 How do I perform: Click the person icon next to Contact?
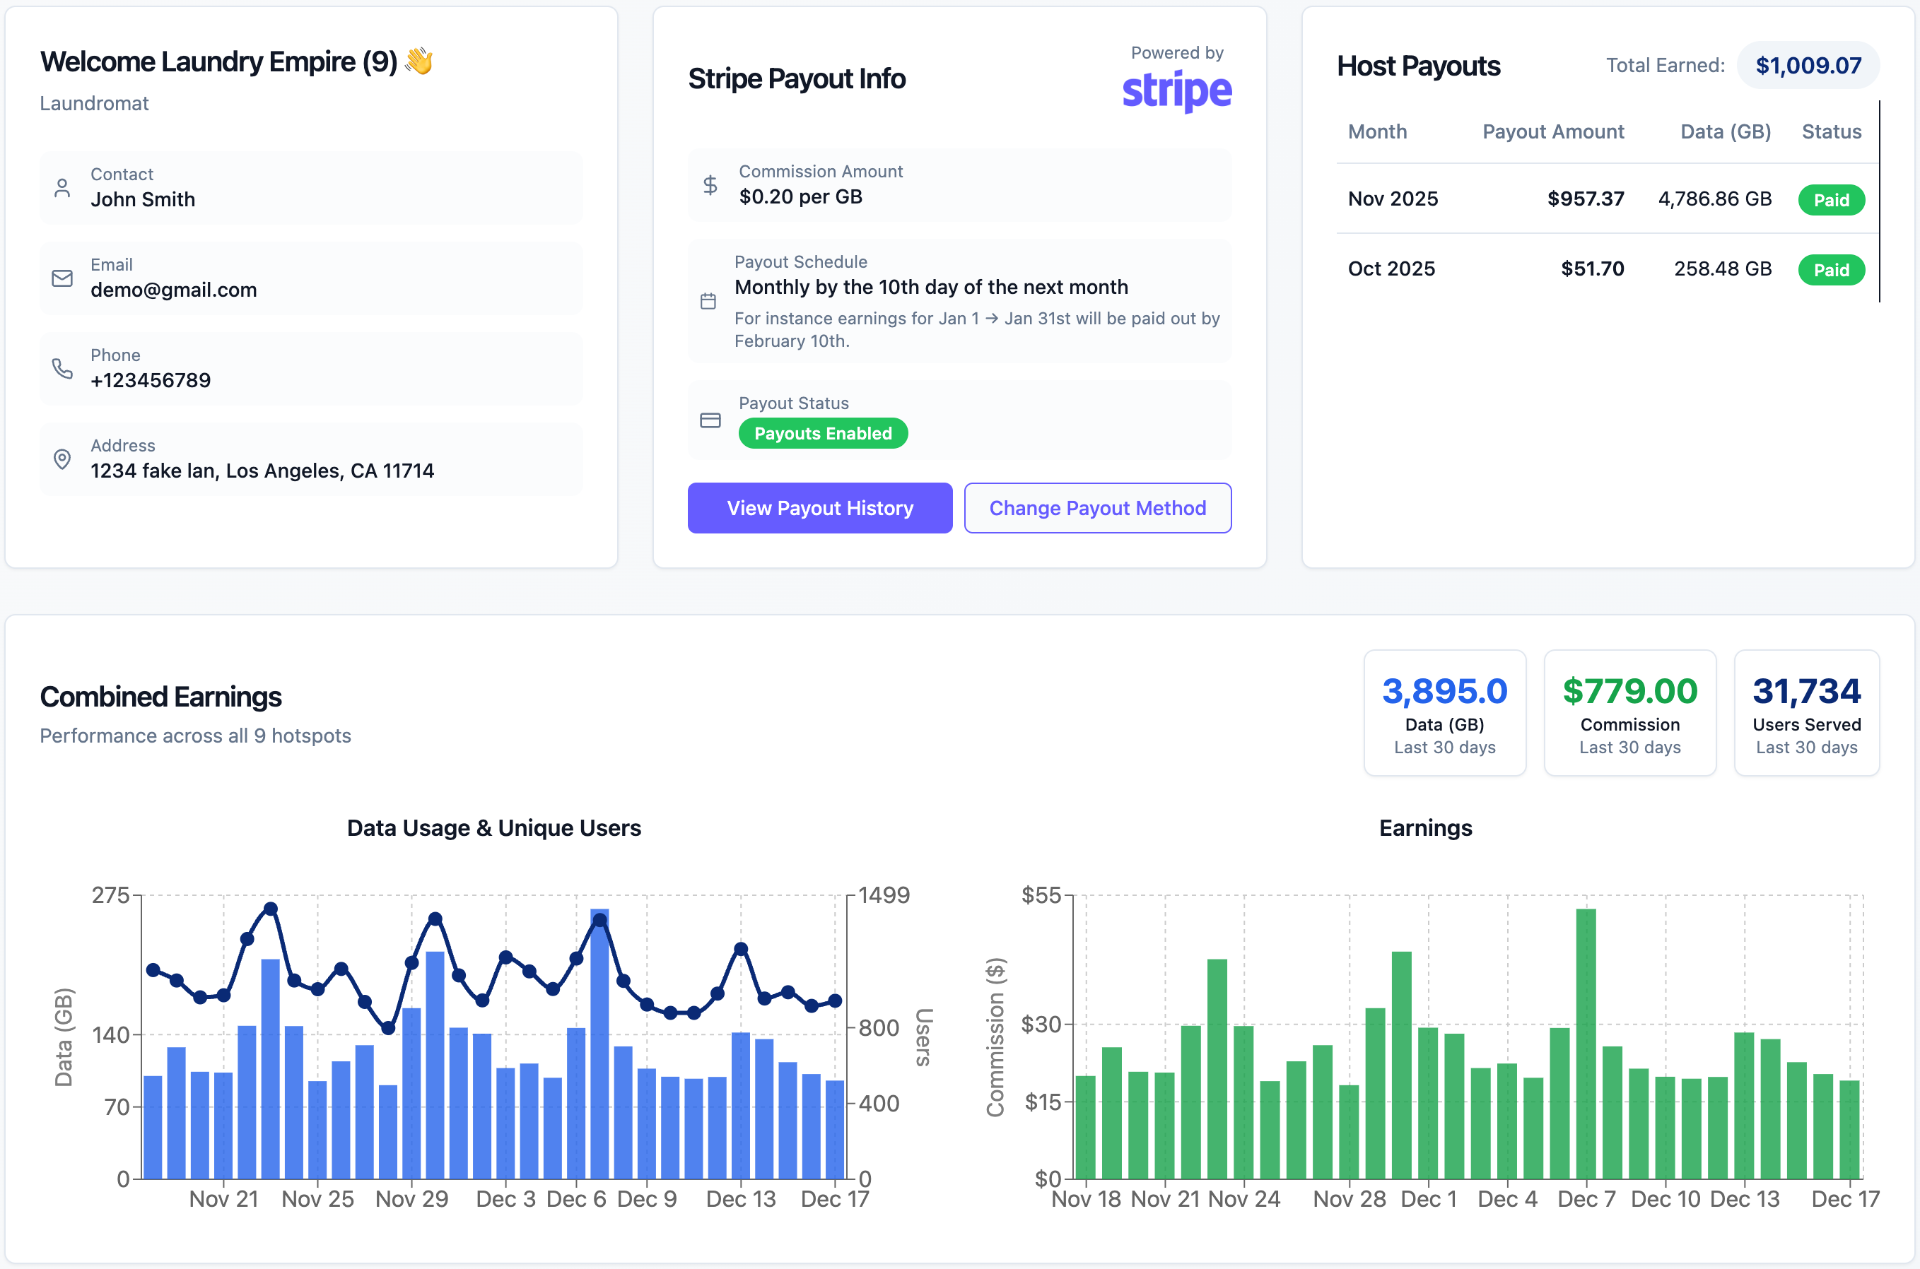[63, 187]
